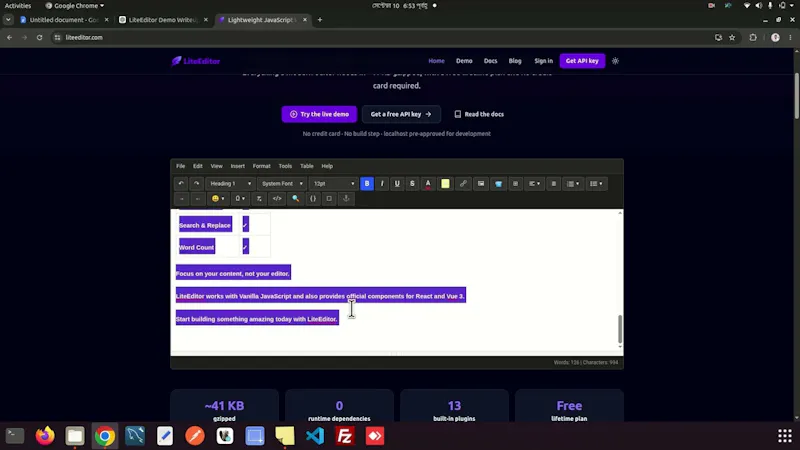
Task: Click the curly braces code block icon
Action: (x=313, y=198)
